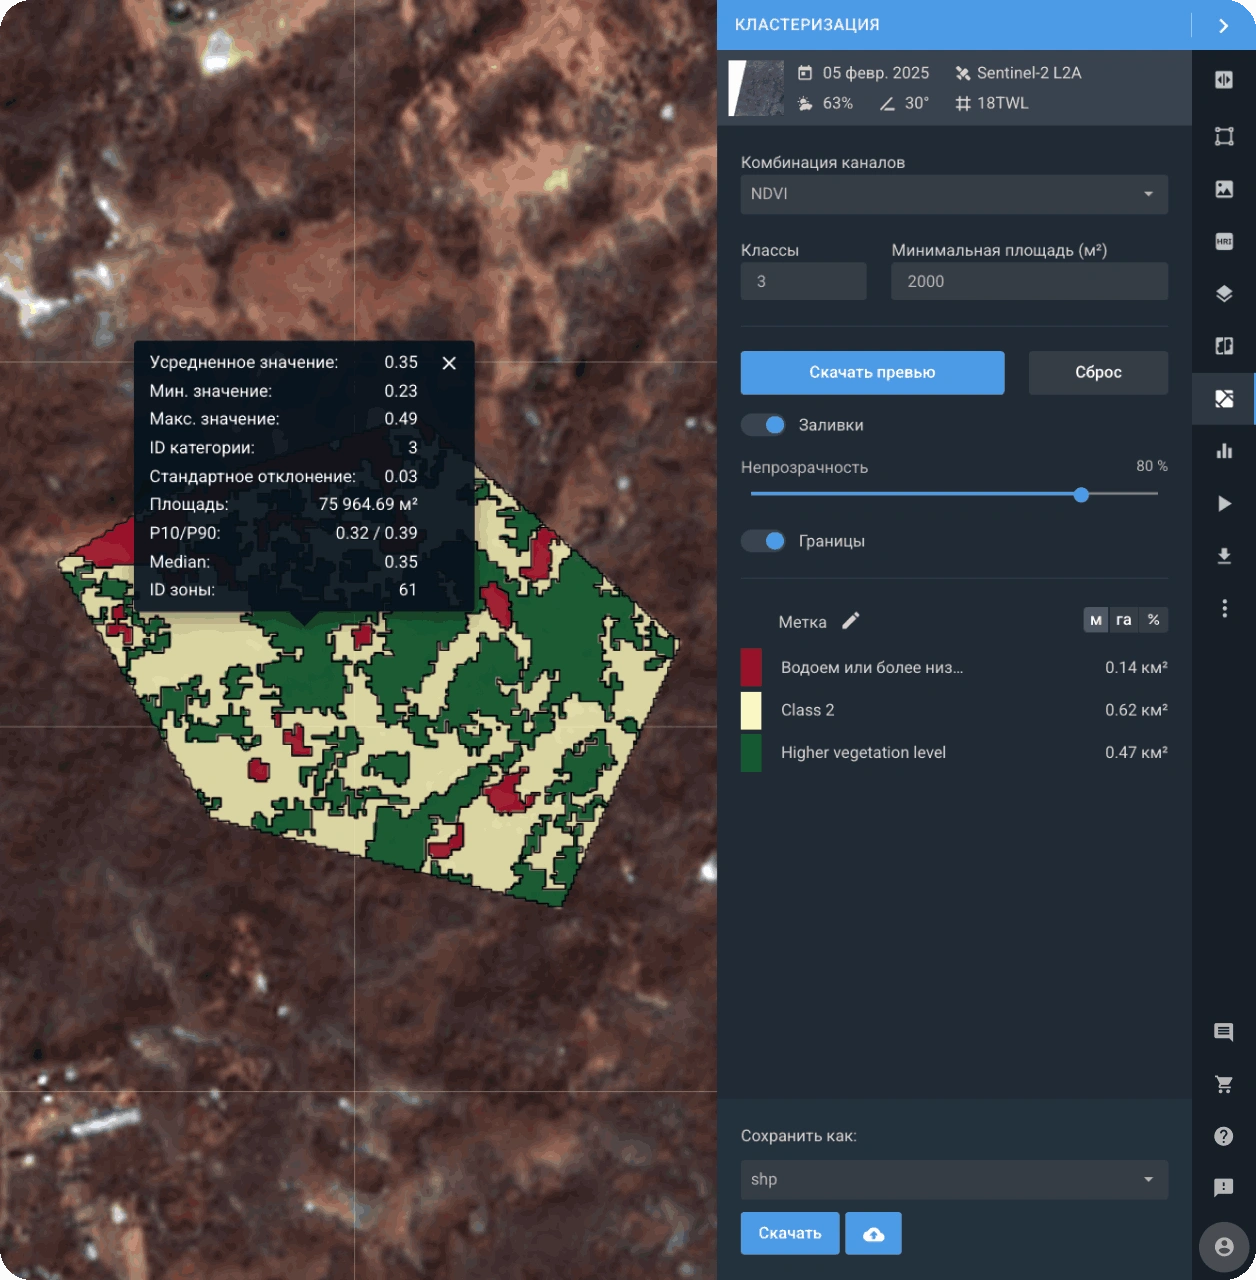Image resolution: width=1256 pixels, height=1280 pixels.
Task: Open the shopping cart icon
Action: point(1224,1084)
